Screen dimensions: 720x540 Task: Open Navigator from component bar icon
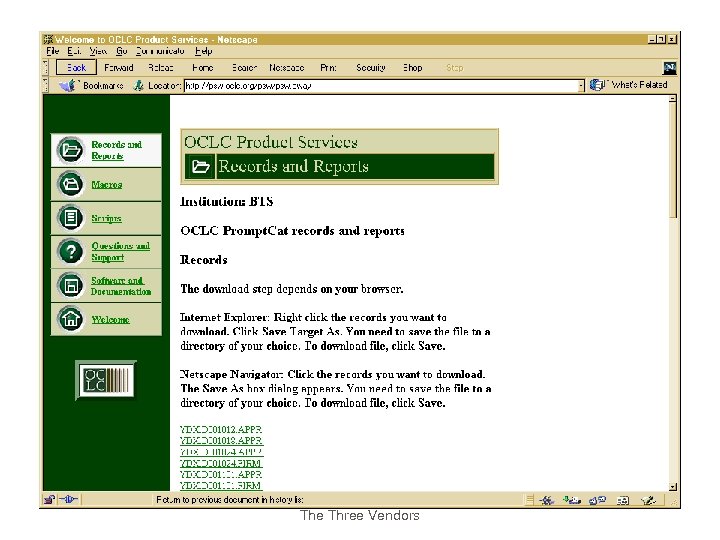click(x=546, y=500)
